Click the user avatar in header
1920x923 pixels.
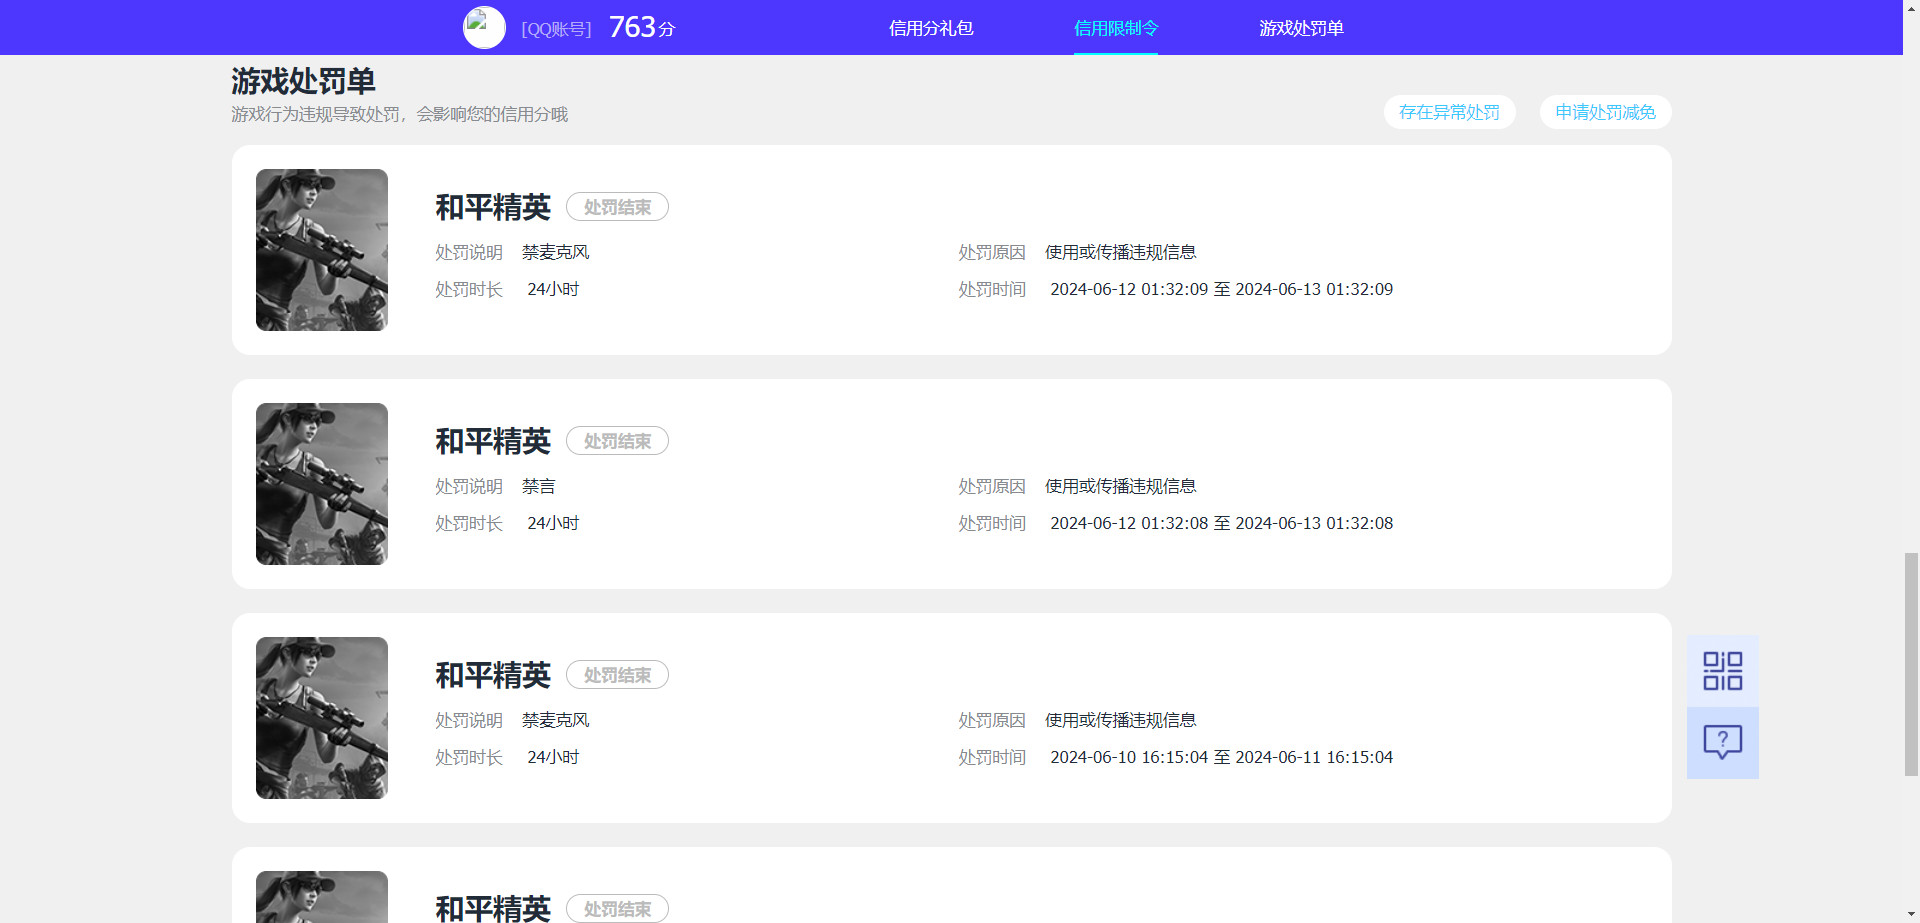coord(484,28)
